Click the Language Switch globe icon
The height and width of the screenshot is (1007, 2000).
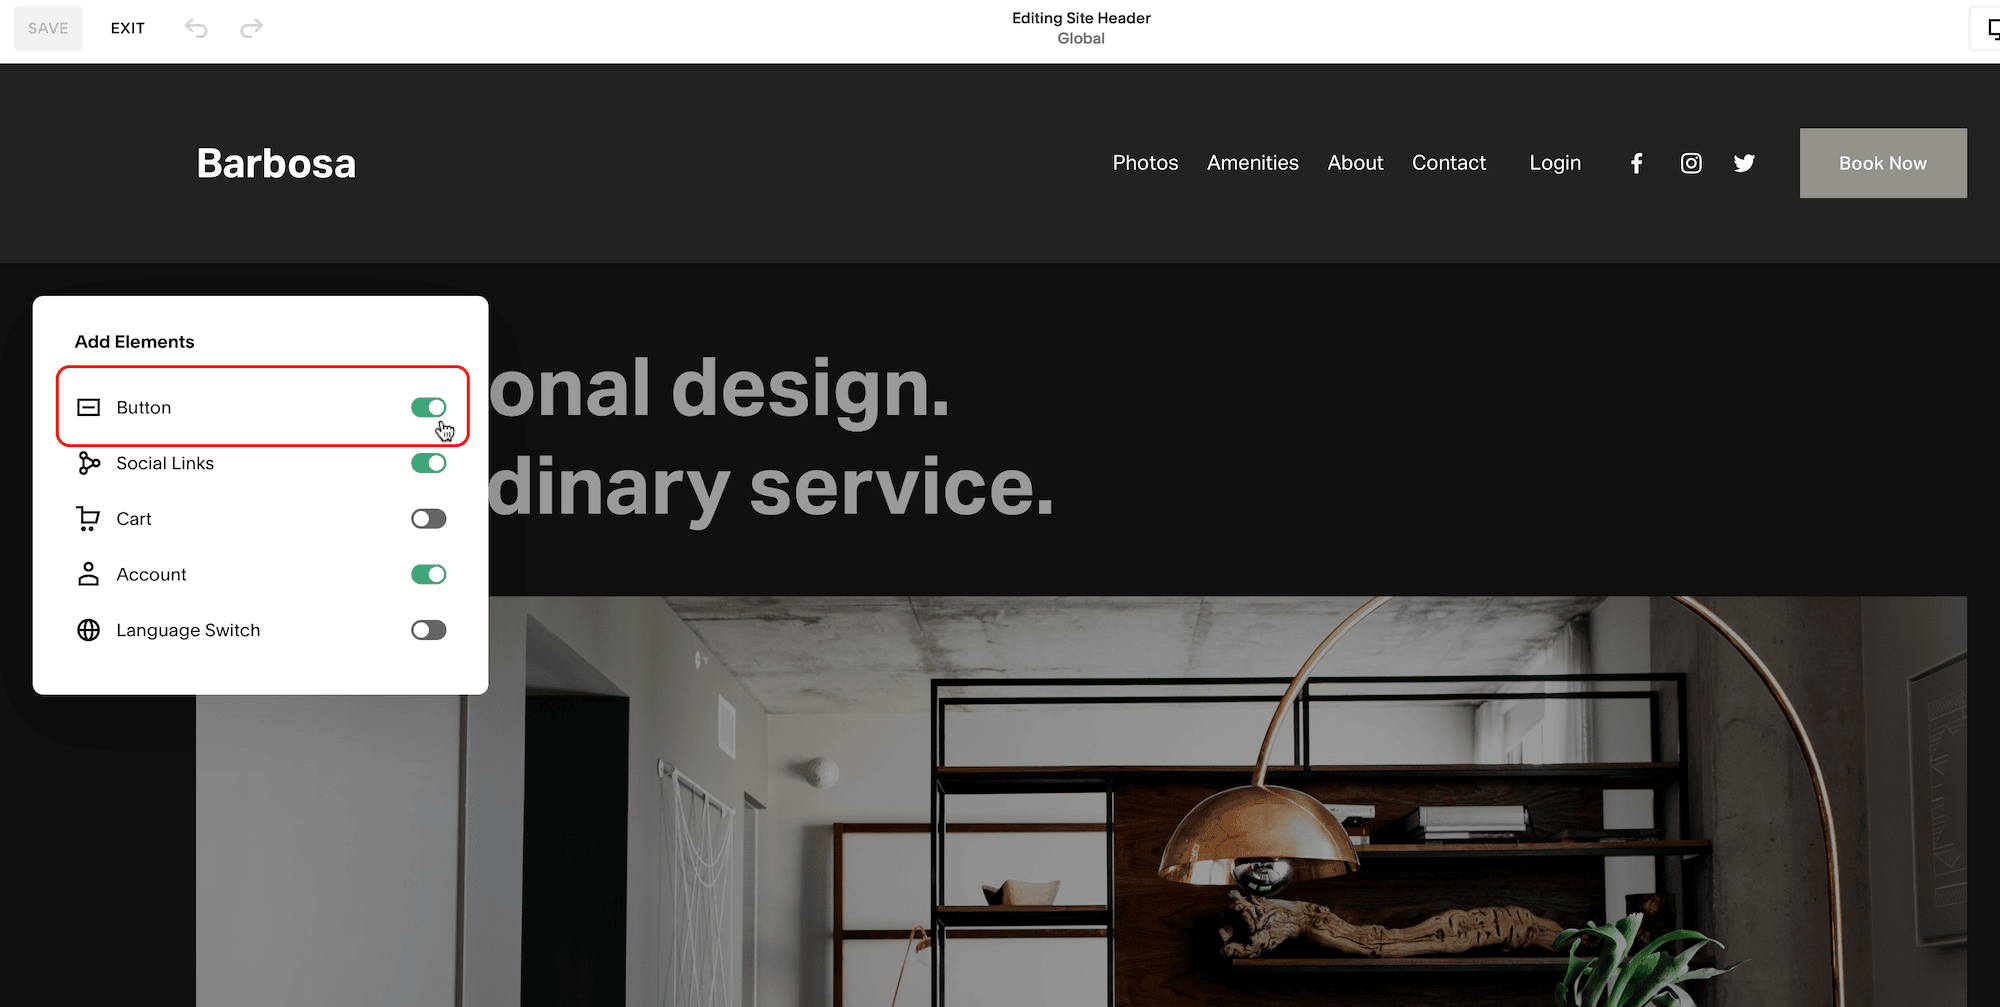(88, 630)
